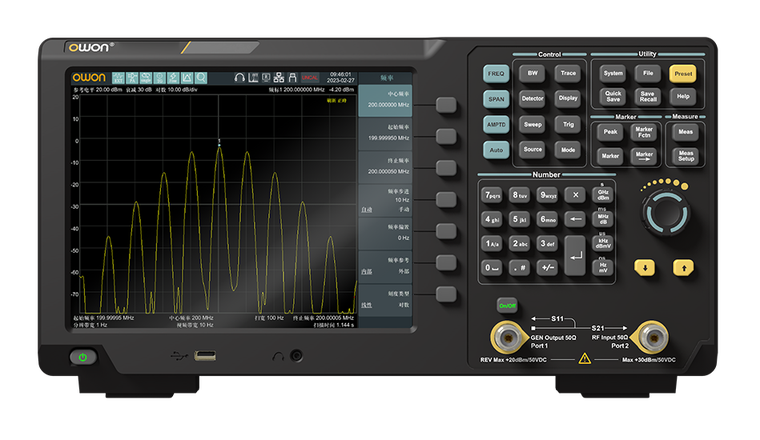Viewport: 760px width, 440px height.
Task: Push the Mode key
Action: [x=568, y=150]
